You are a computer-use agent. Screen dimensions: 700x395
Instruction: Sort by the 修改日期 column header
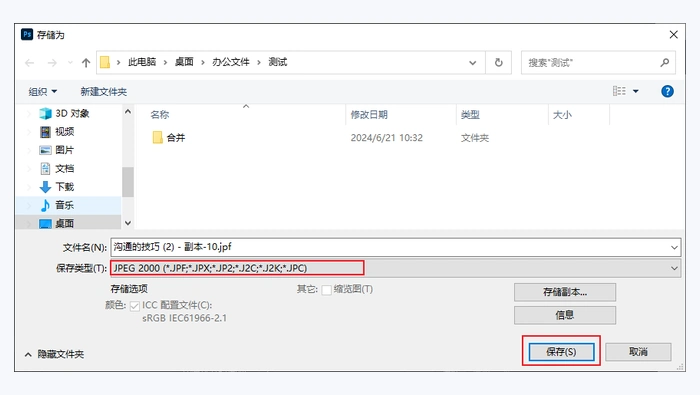[x=369, y=115]
